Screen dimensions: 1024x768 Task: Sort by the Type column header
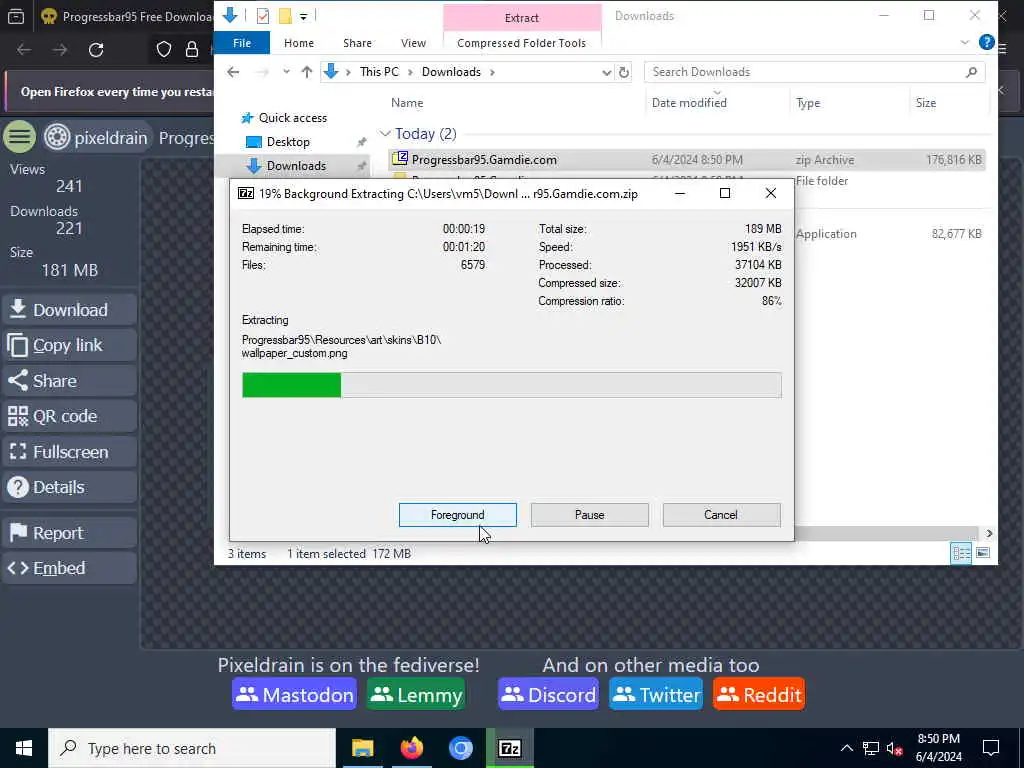click(x=808, y=103)
